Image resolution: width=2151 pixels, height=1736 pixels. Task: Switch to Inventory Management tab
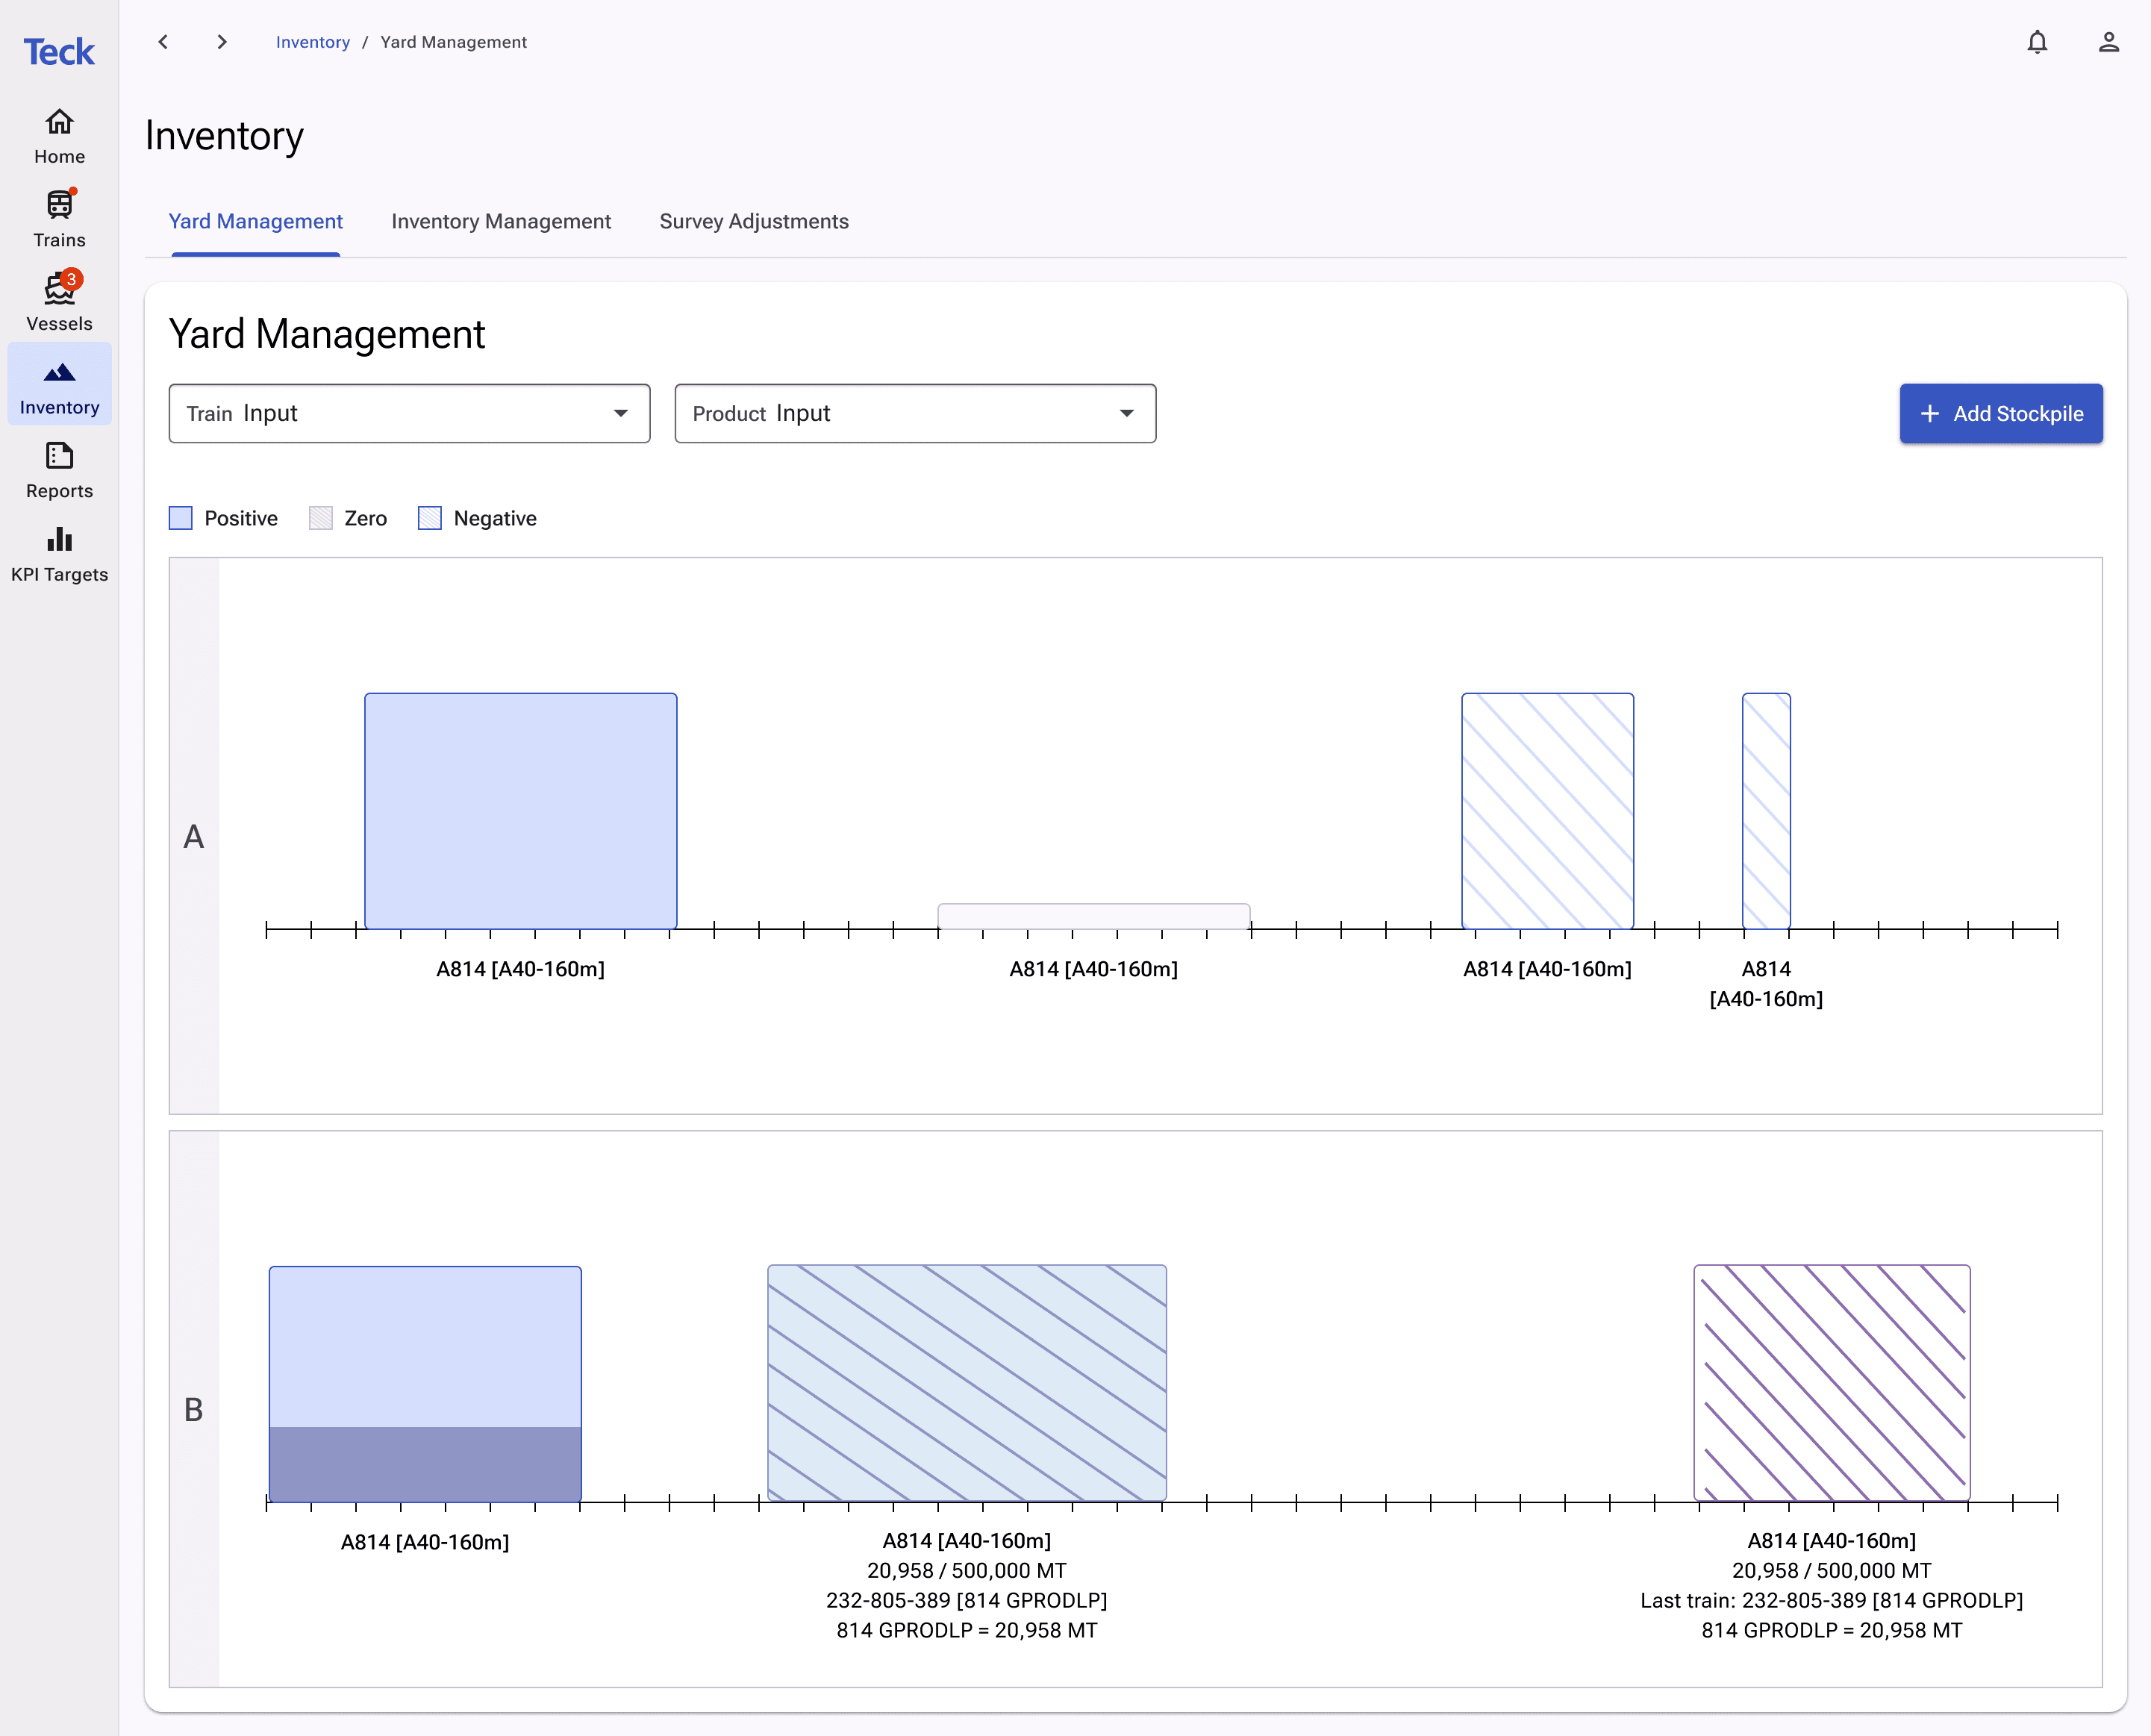501,221
